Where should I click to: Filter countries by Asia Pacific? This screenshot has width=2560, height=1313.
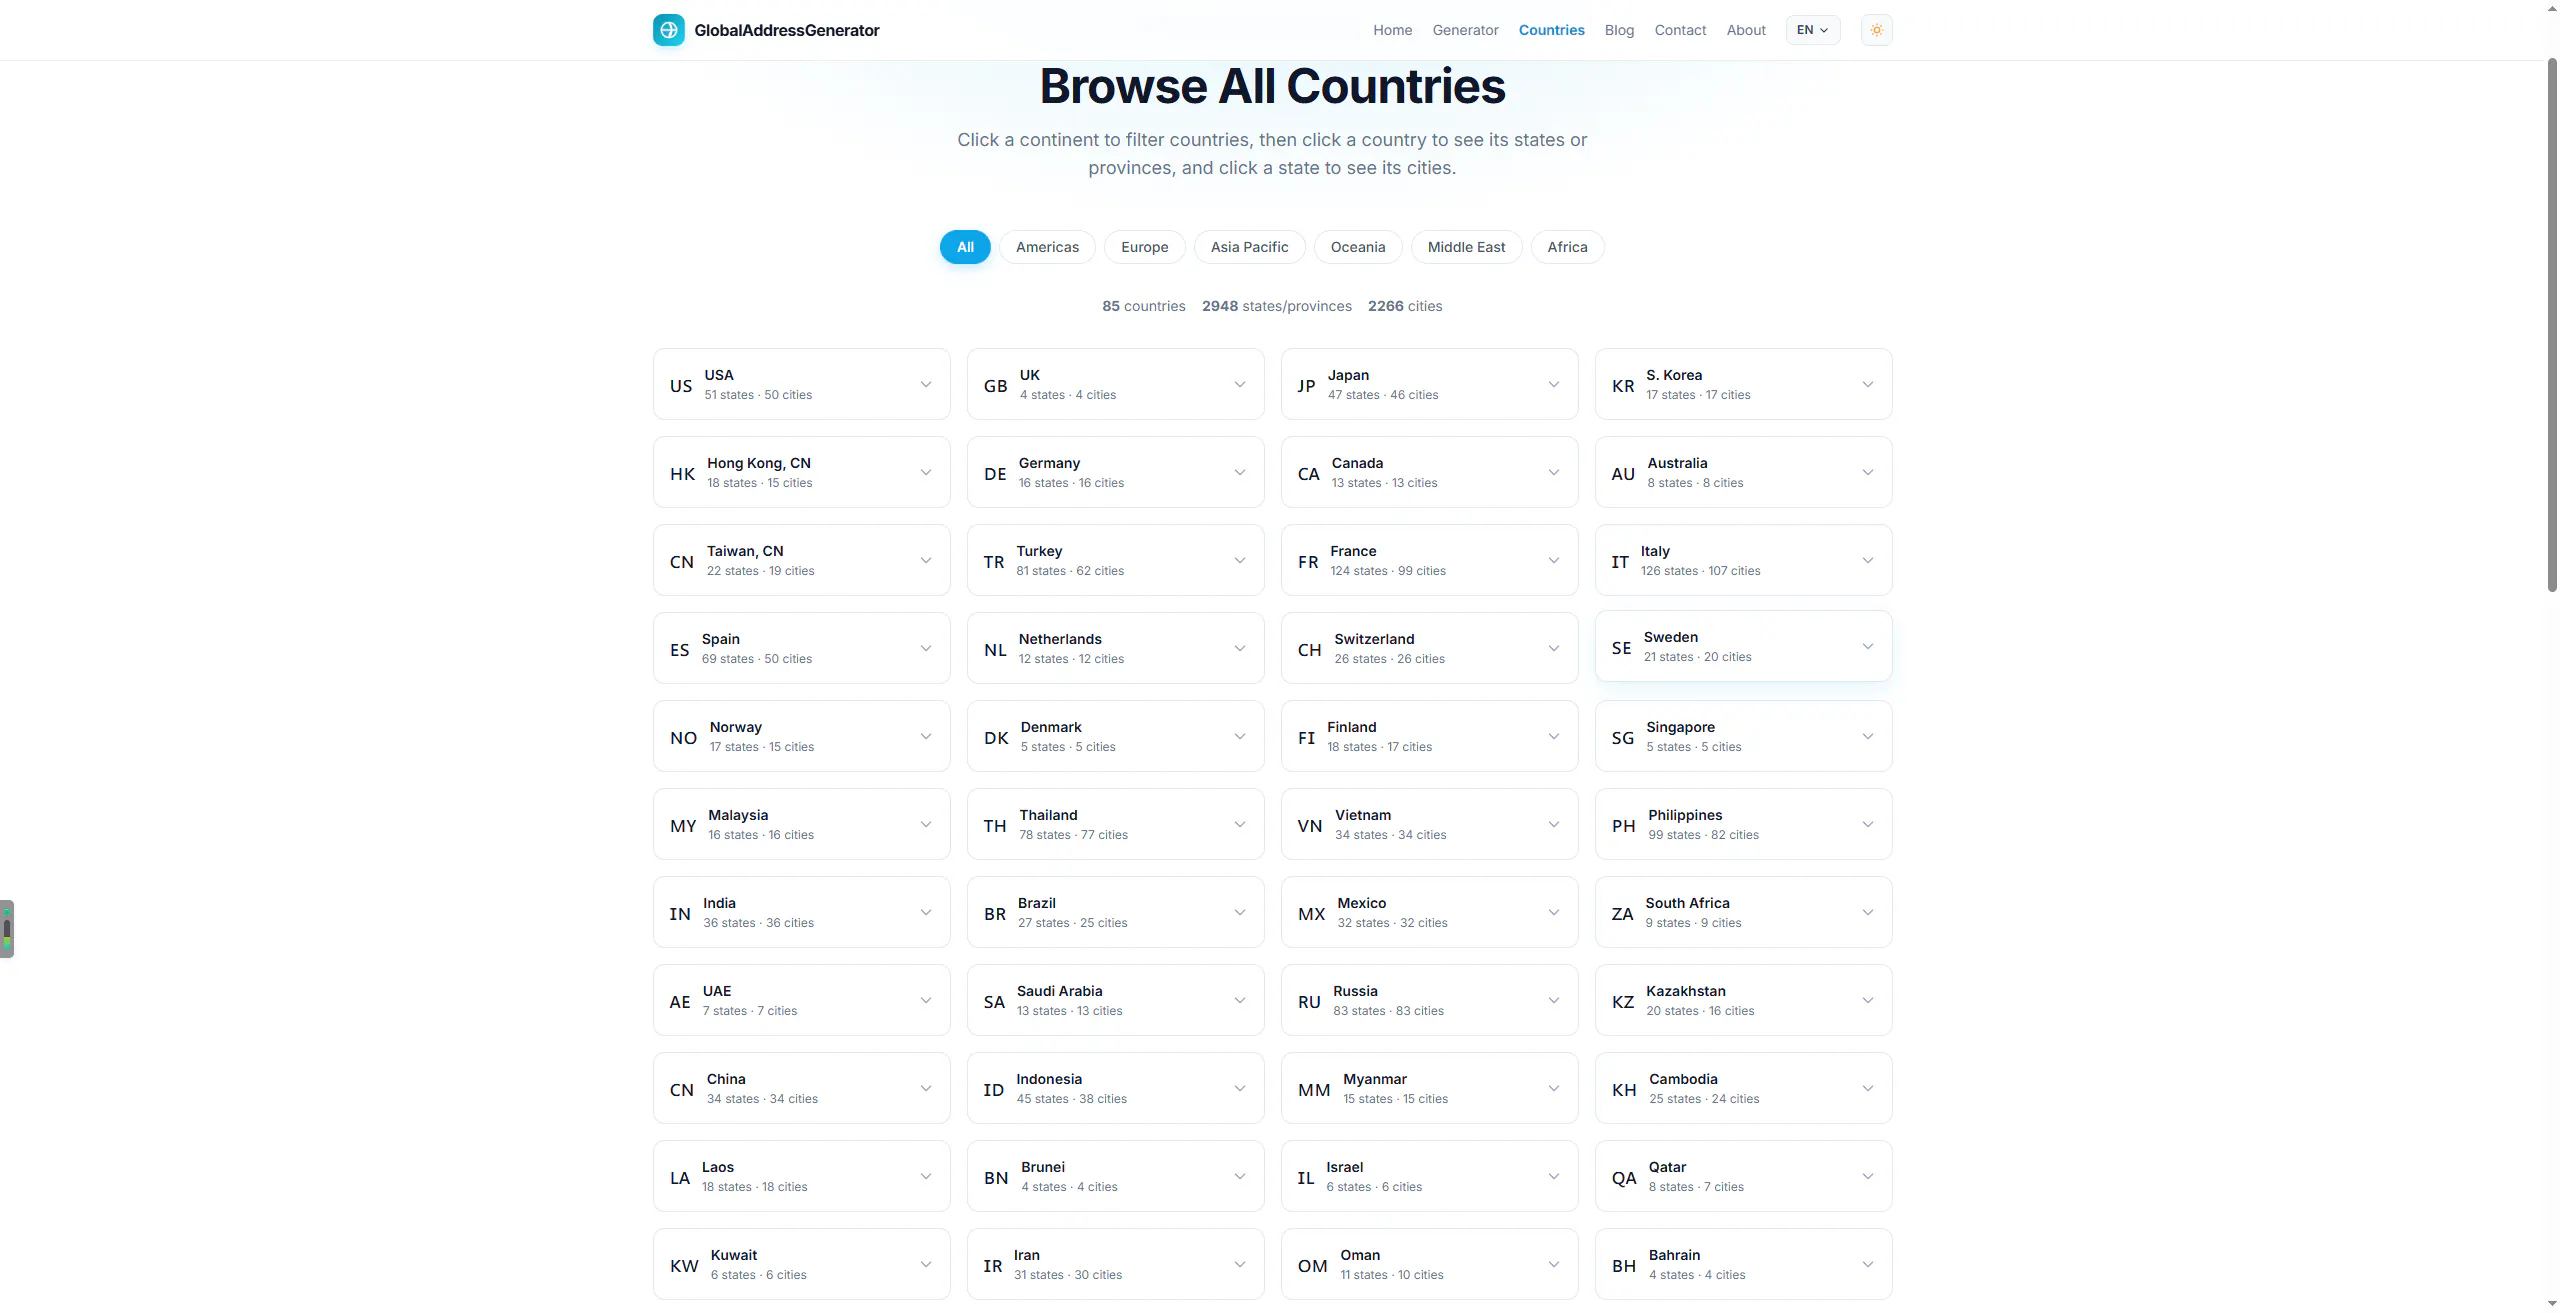(1249, 247)
